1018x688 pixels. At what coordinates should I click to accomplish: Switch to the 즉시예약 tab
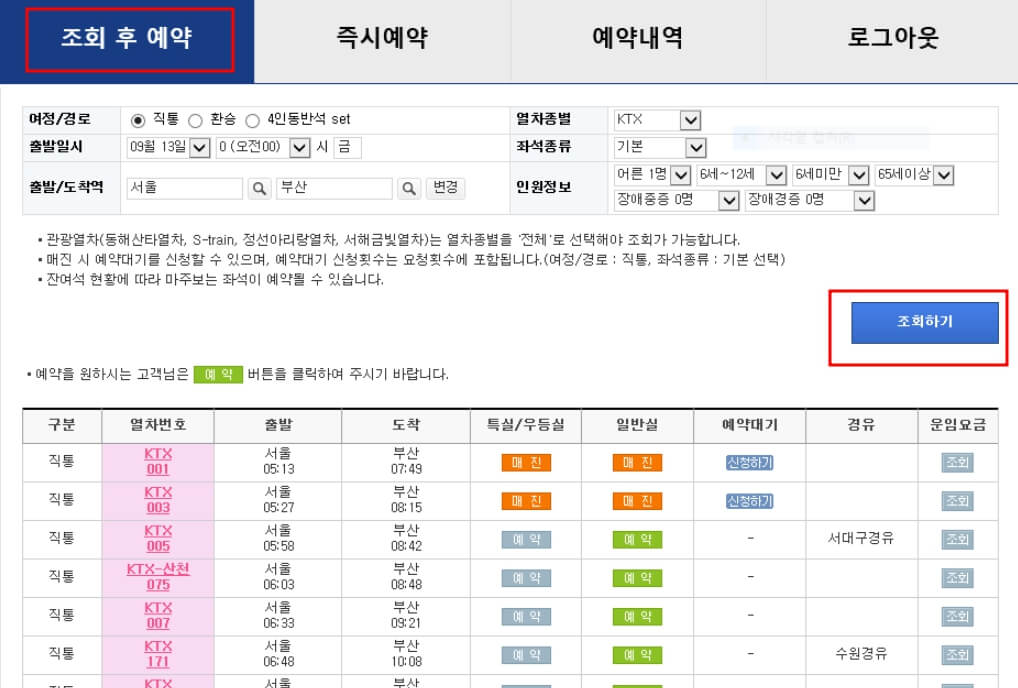(x=382, y=35)
